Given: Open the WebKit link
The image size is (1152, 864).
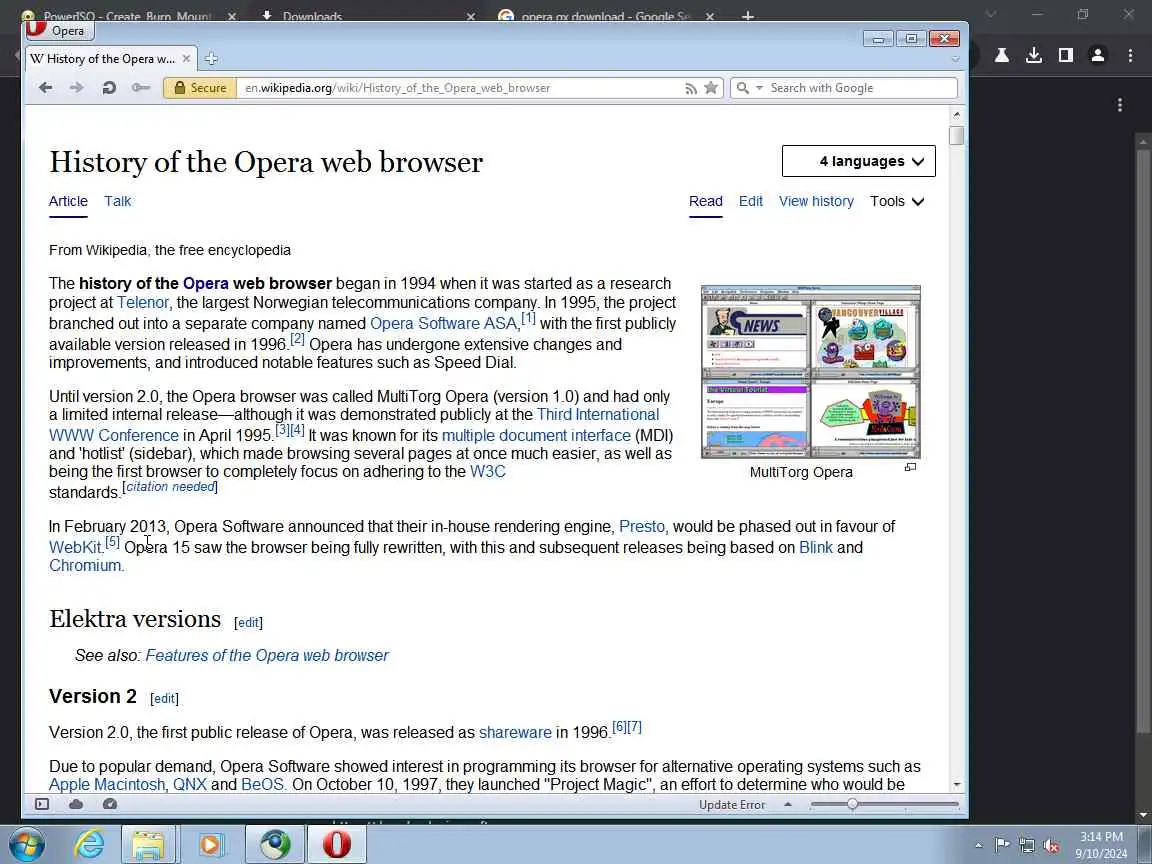Looking at the screenshot, I should click(x=75, y=547).
